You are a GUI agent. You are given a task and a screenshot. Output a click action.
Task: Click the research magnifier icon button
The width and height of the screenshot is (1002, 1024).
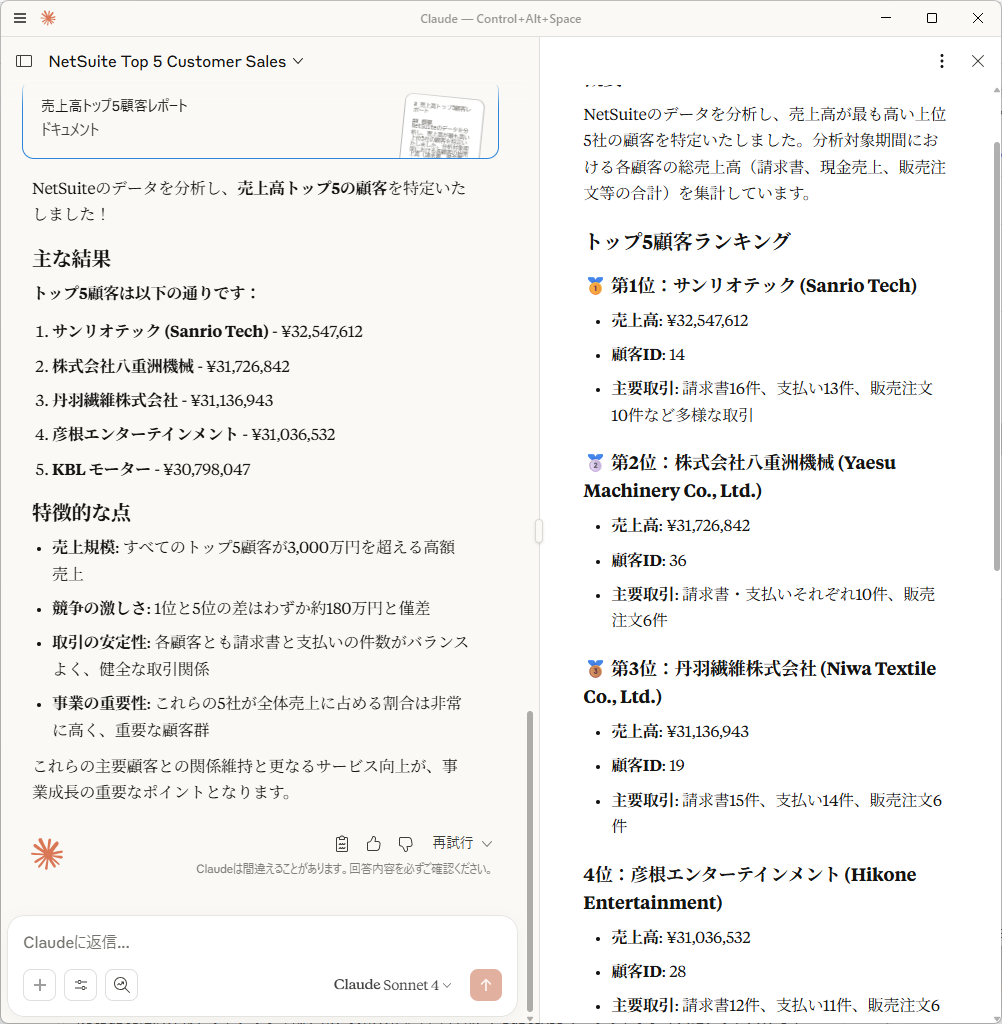[x=121, y=985]
